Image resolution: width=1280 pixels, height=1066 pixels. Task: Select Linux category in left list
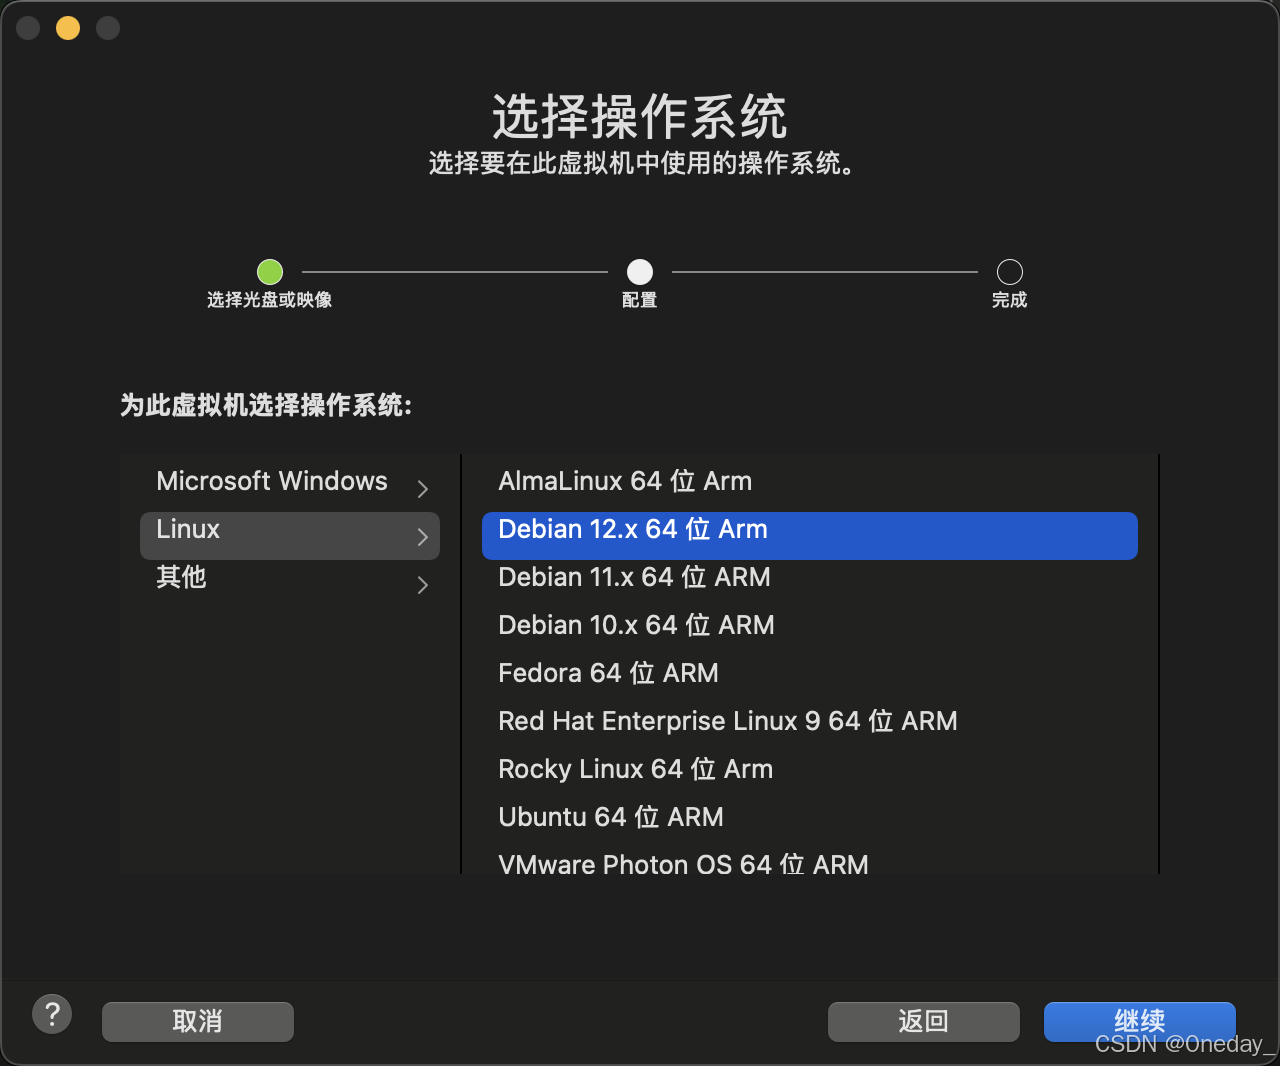point(290,535)
